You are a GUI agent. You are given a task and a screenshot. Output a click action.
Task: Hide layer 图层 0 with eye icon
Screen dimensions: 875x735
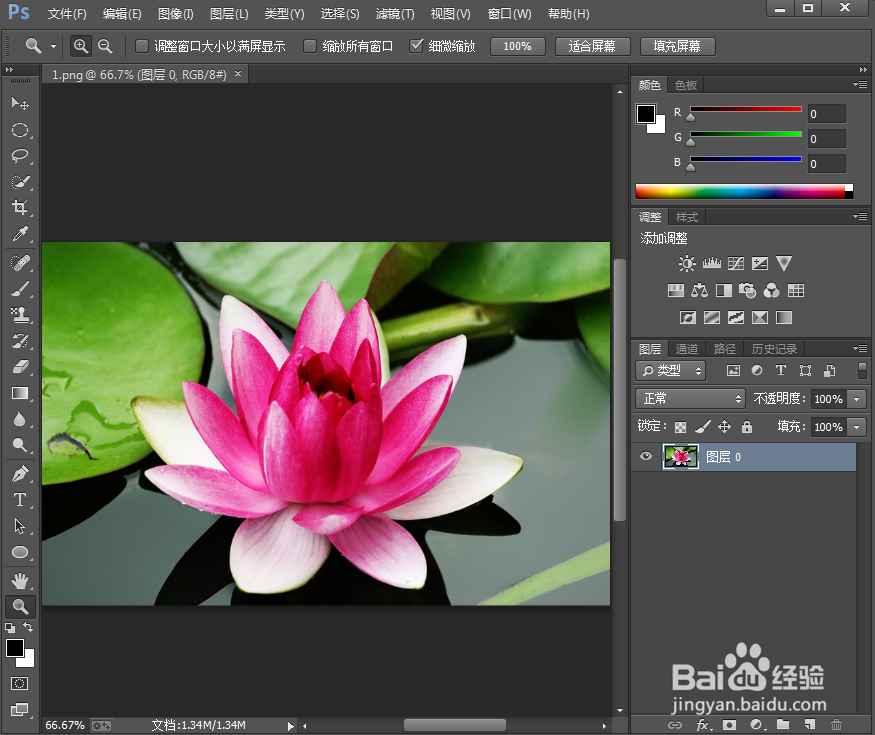(646, 457)
